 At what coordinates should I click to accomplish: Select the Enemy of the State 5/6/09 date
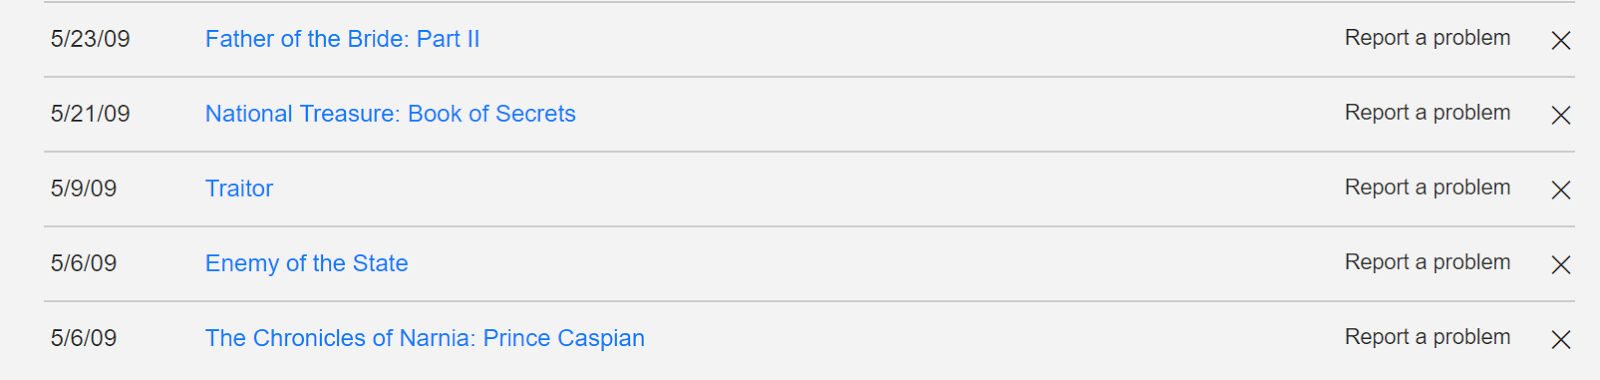[84, 264]
